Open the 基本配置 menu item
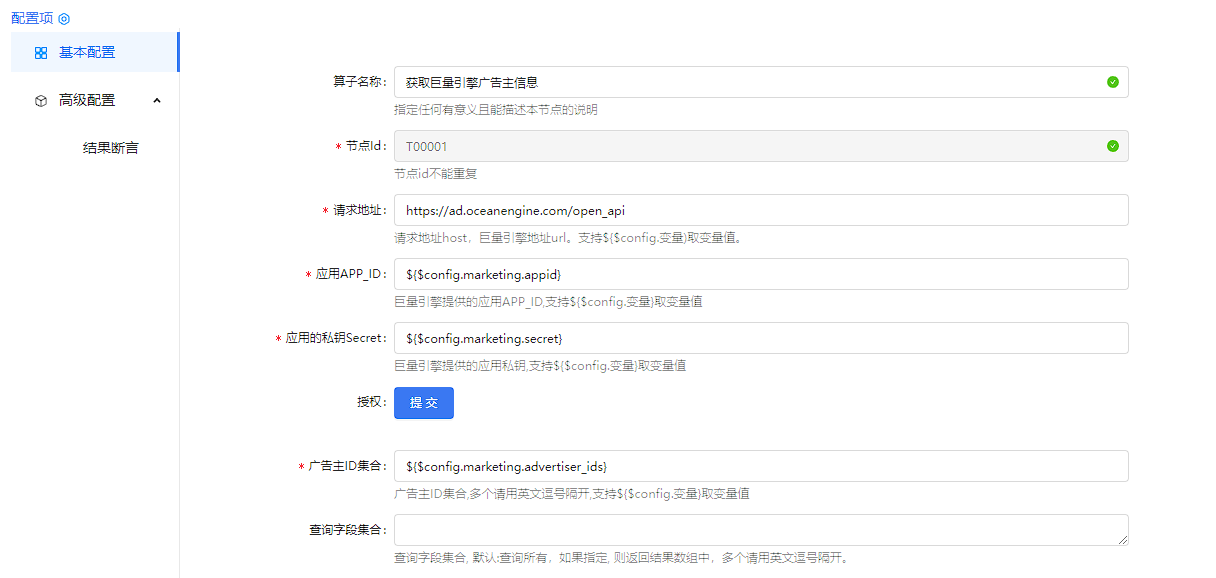Screen dimensions: 1216x578 87,52
